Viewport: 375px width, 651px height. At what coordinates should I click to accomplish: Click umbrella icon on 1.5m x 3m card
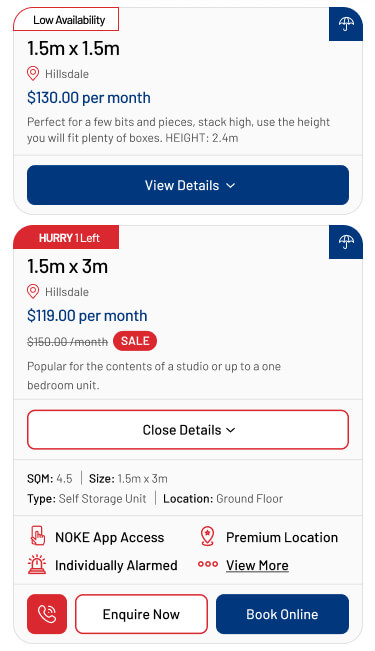click(346, 242)
